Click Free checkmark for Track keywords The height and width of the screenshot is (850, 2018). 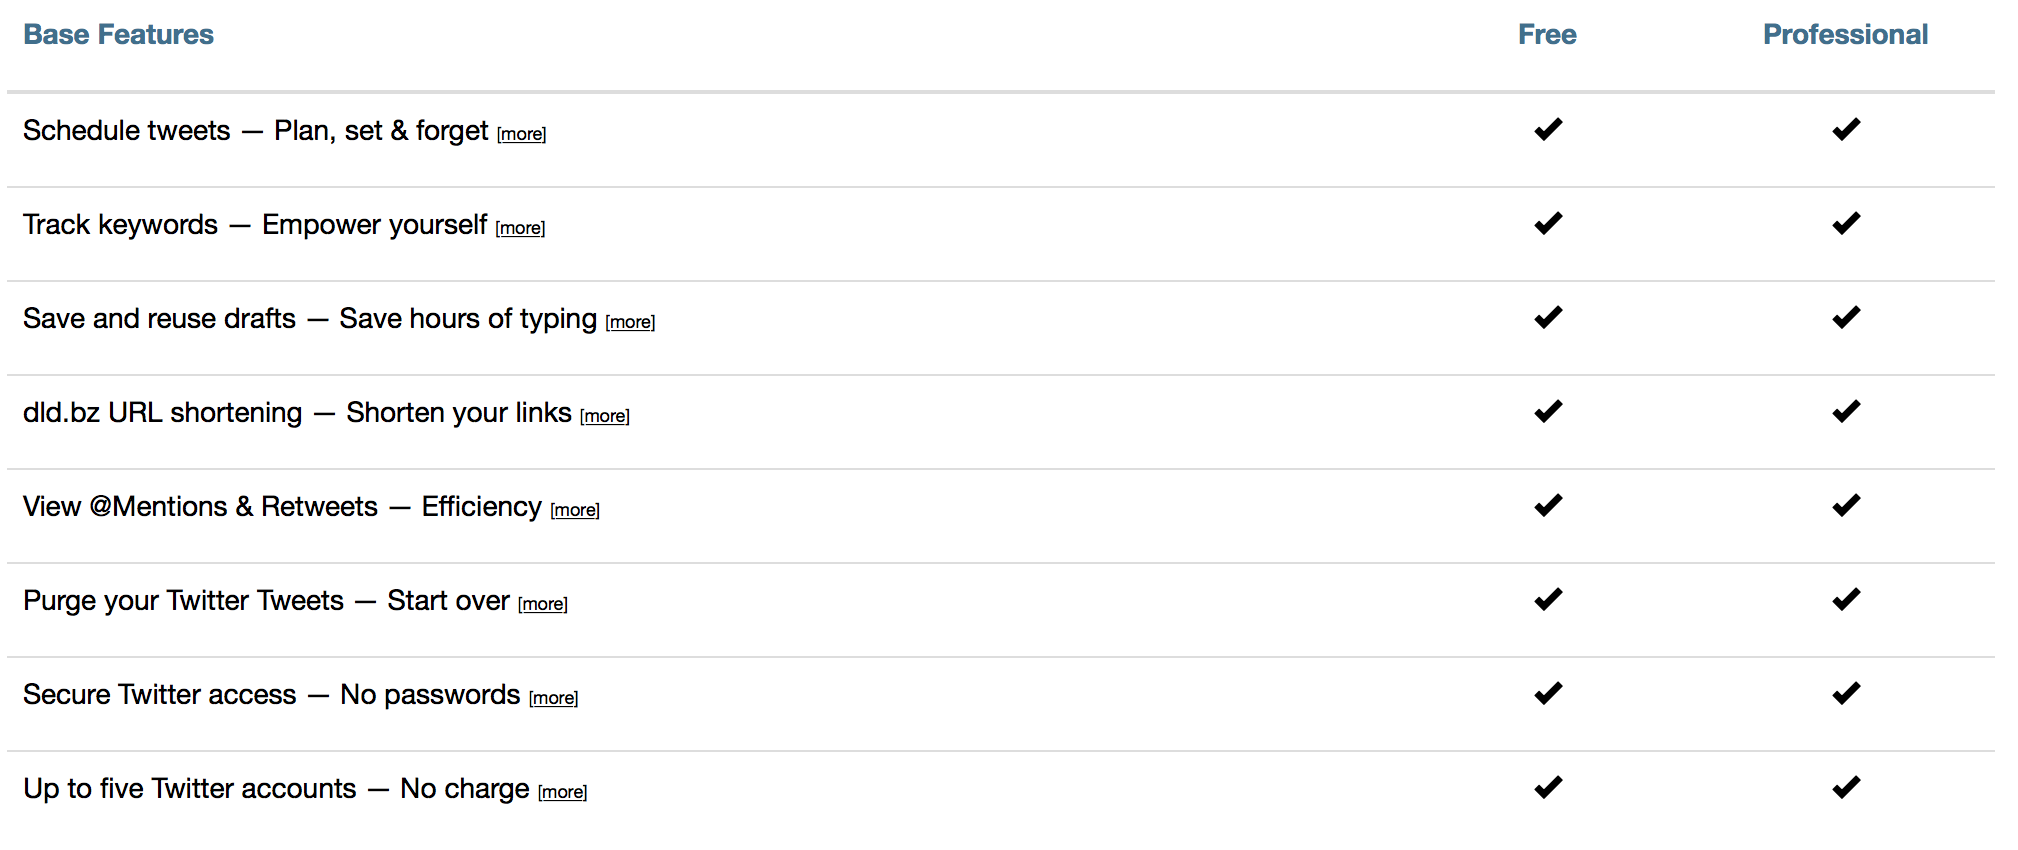pyautogui.click(x=1548, y=223)
